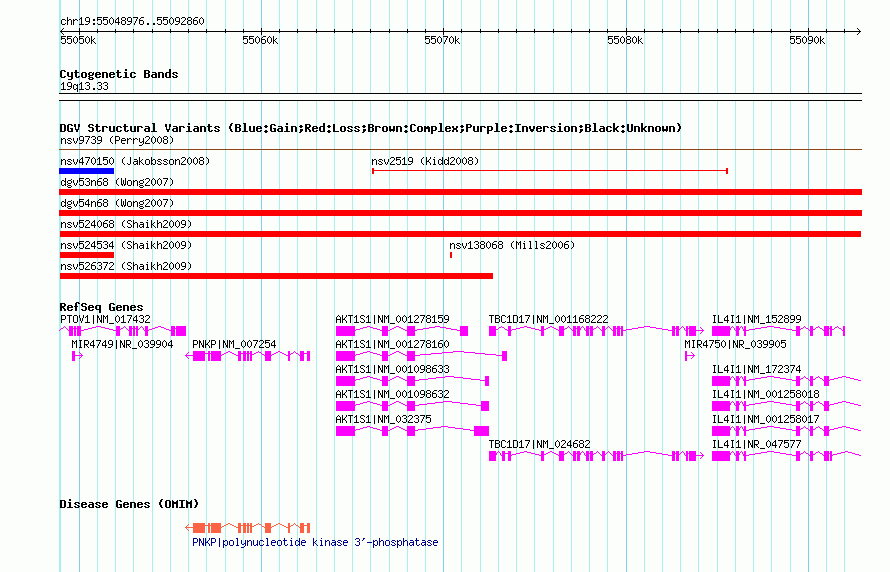Click the AKT1S1|NM_001278159 transcript glyph
Image resolution: width=890 pixels, height=572 pixels.
[x=402, y=331]
